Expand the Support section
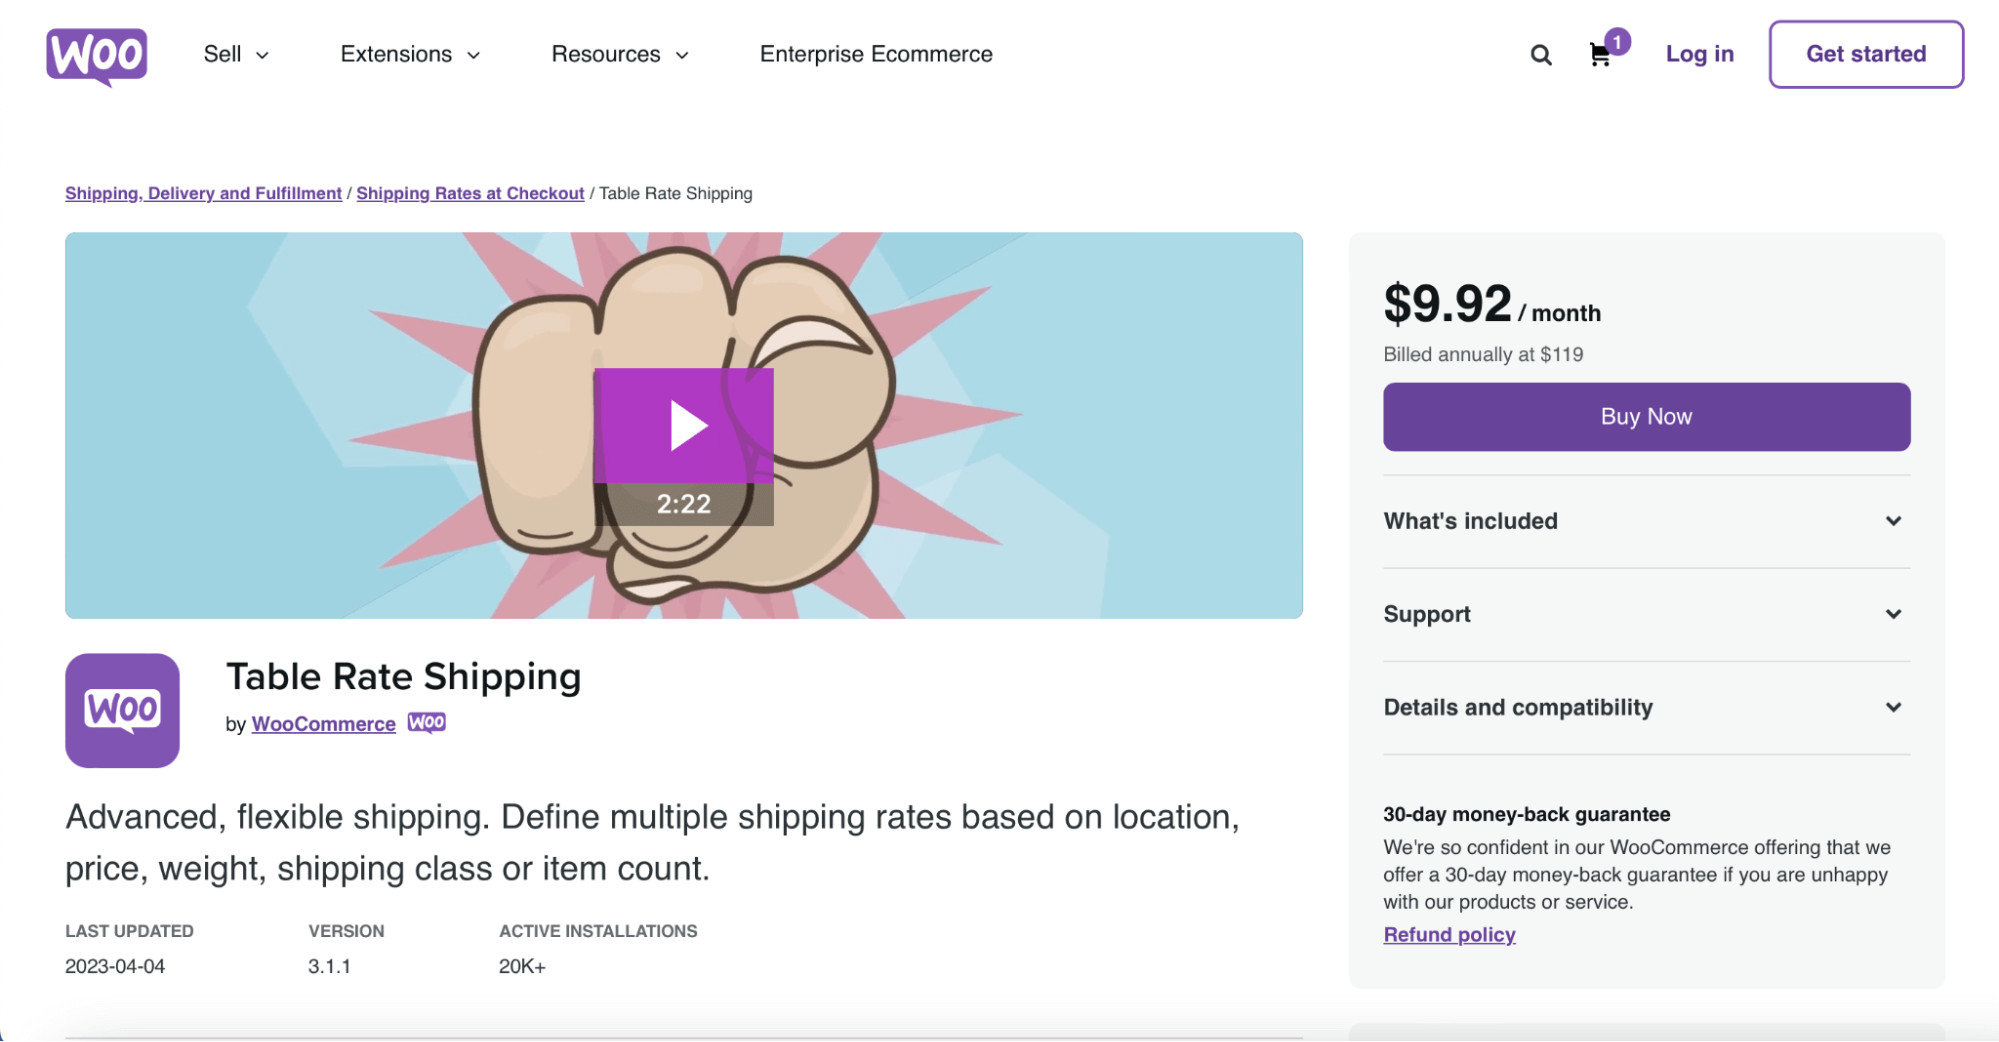The height and width of the screenshot is (1042, 1999). click(x=1646, y=614)
